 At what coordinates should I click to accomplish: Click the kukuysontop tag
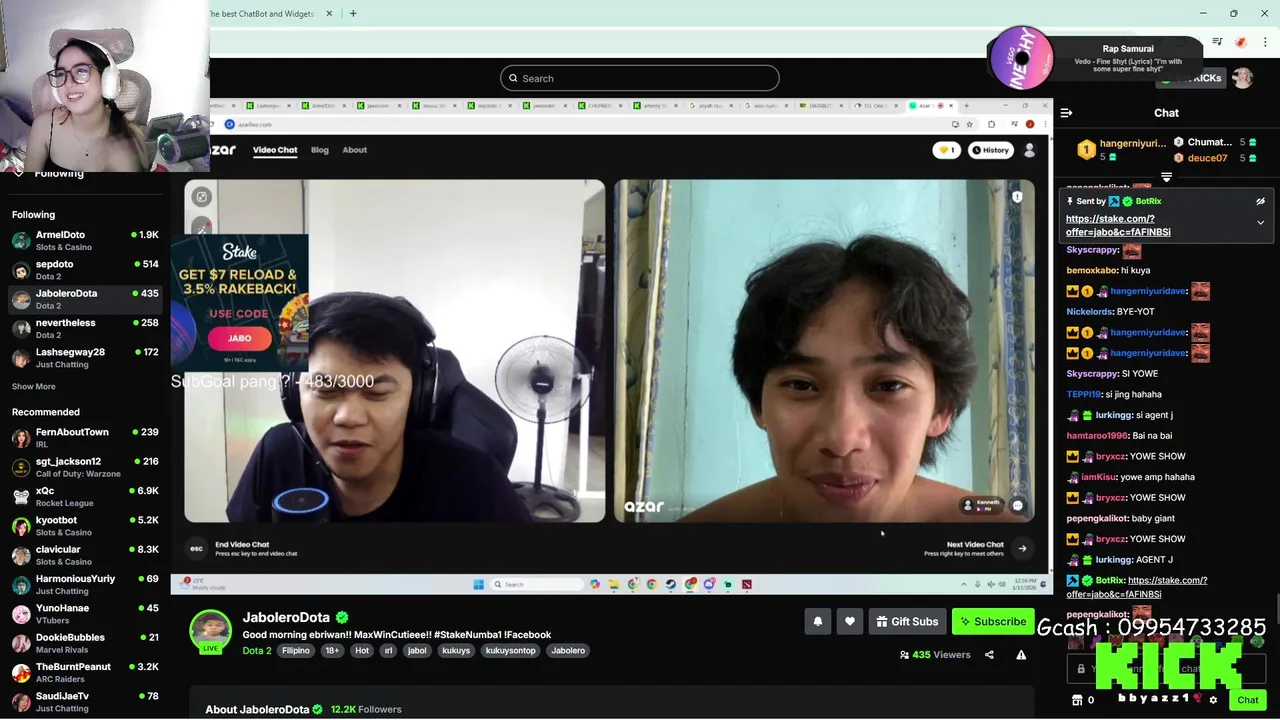pyautogui.click(x=511, y=651)
